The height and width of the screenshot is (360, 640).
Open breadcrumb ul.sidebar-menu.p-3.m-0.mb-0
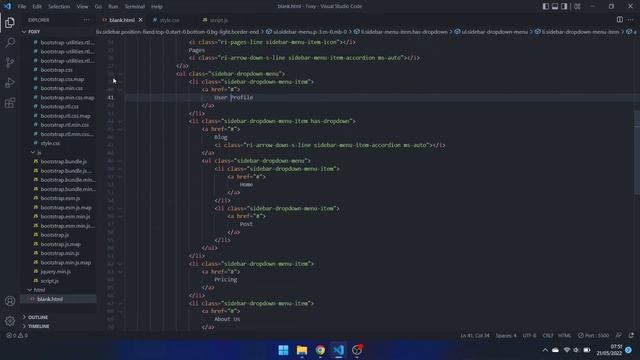point(306,31)
